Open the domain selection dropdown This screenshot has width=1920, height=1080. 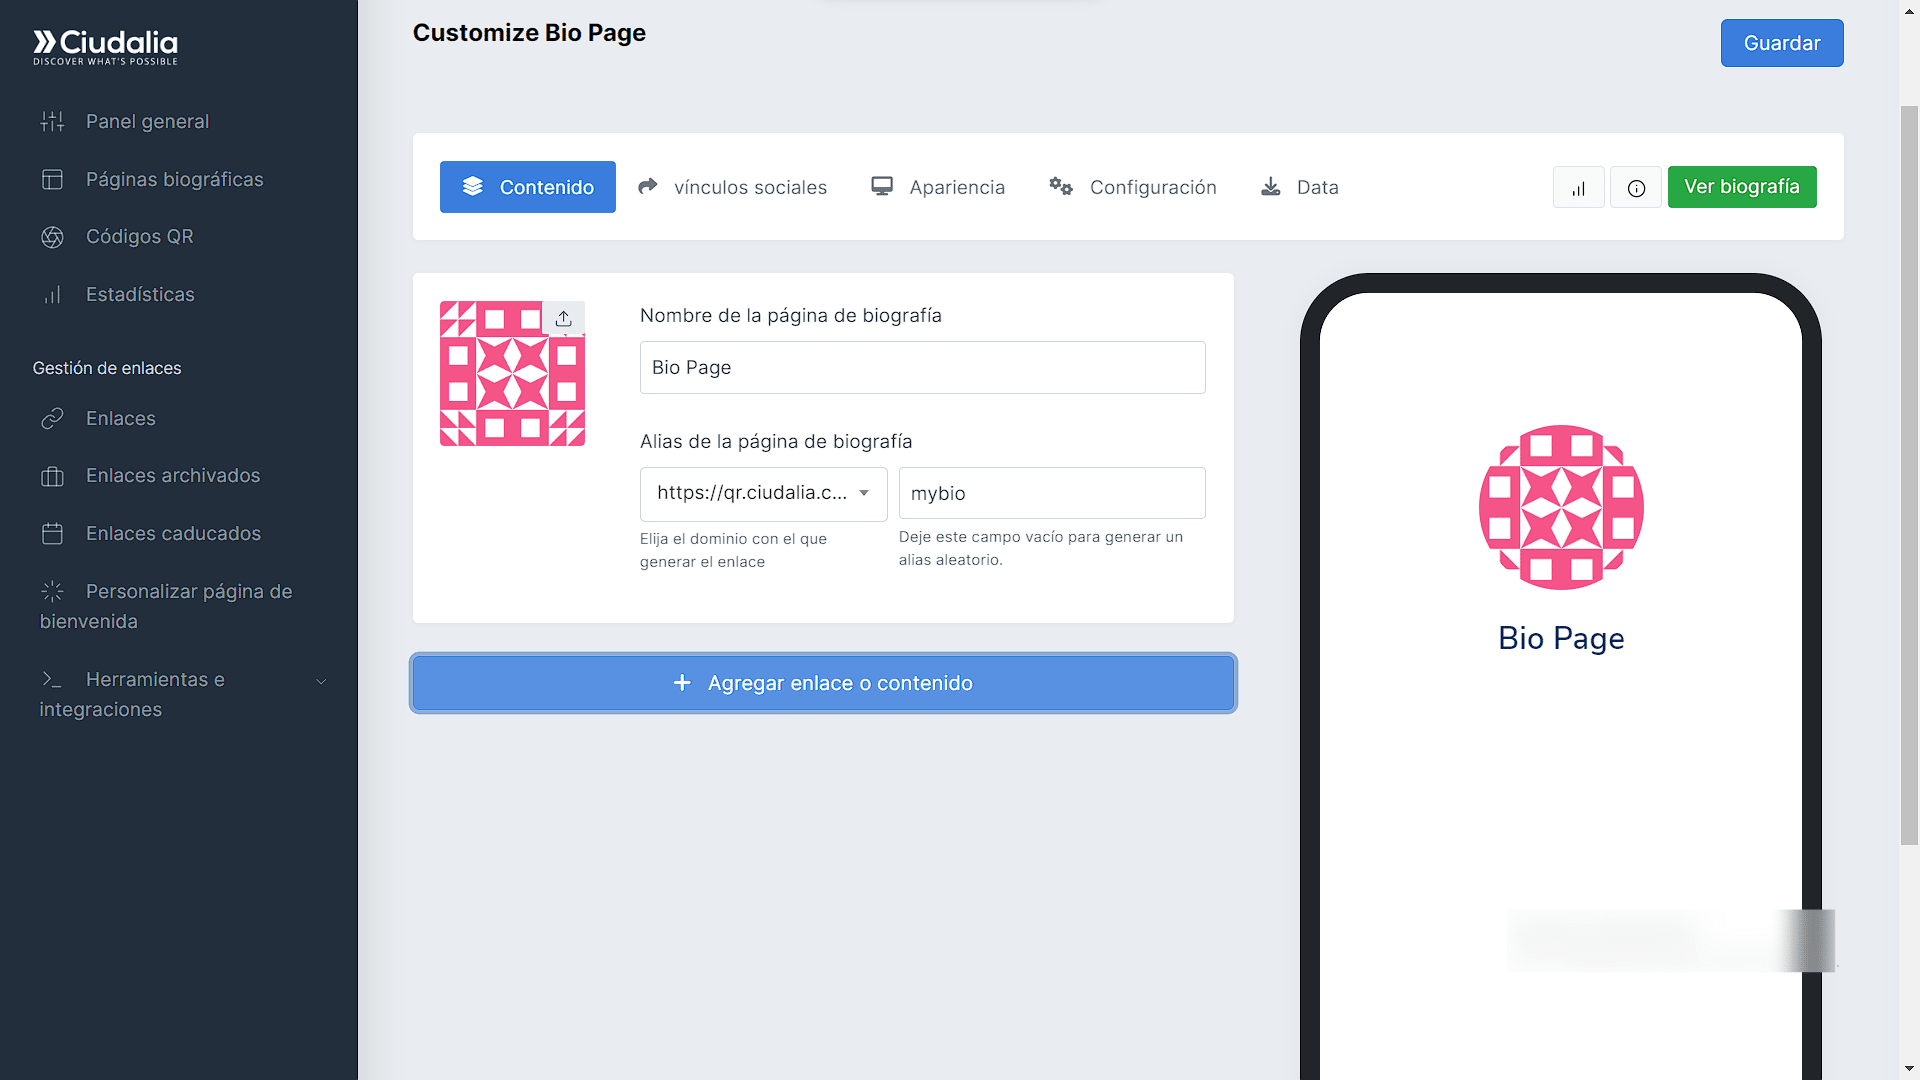point(763,493)
